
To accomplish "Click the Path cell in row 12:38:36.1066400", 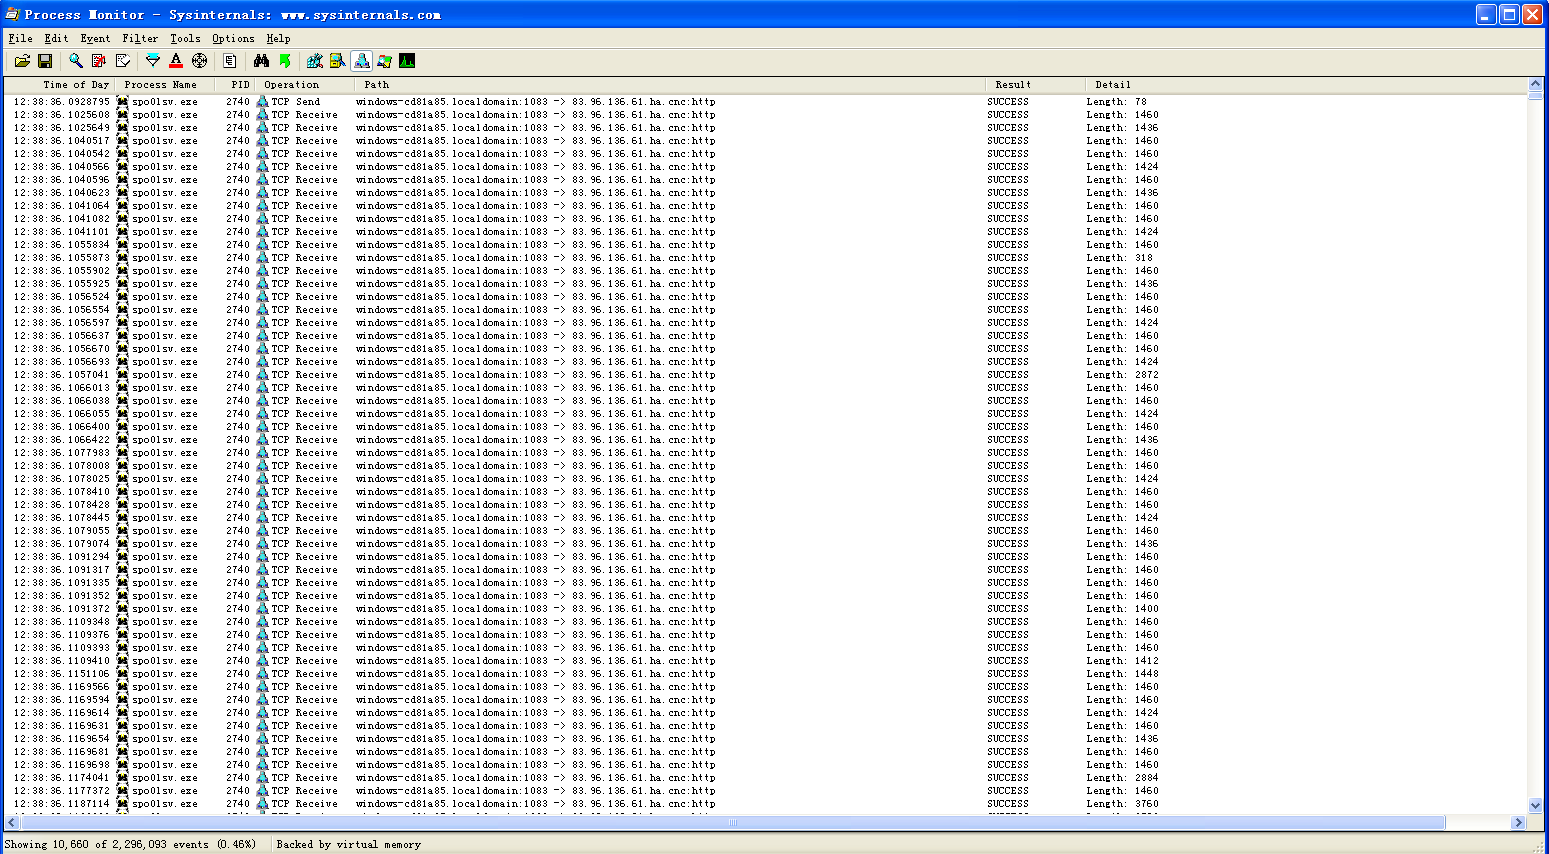I will (536, 427).
